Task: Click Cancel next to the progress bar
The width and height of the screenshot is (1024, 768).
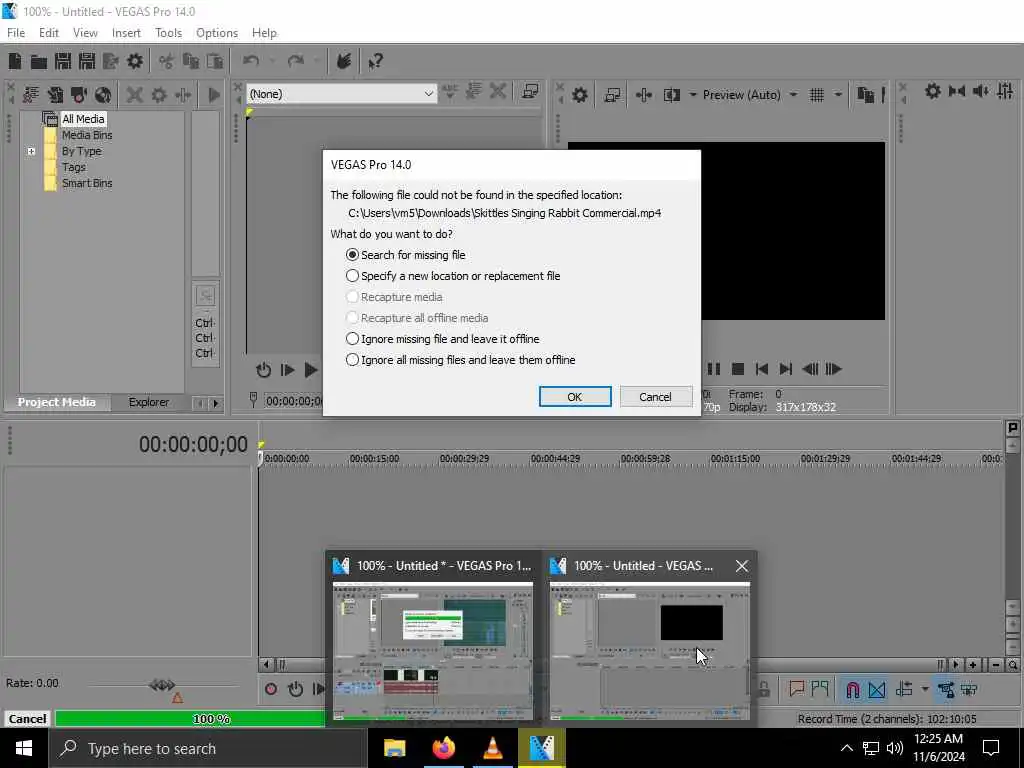Action: (x=27, y=718)
